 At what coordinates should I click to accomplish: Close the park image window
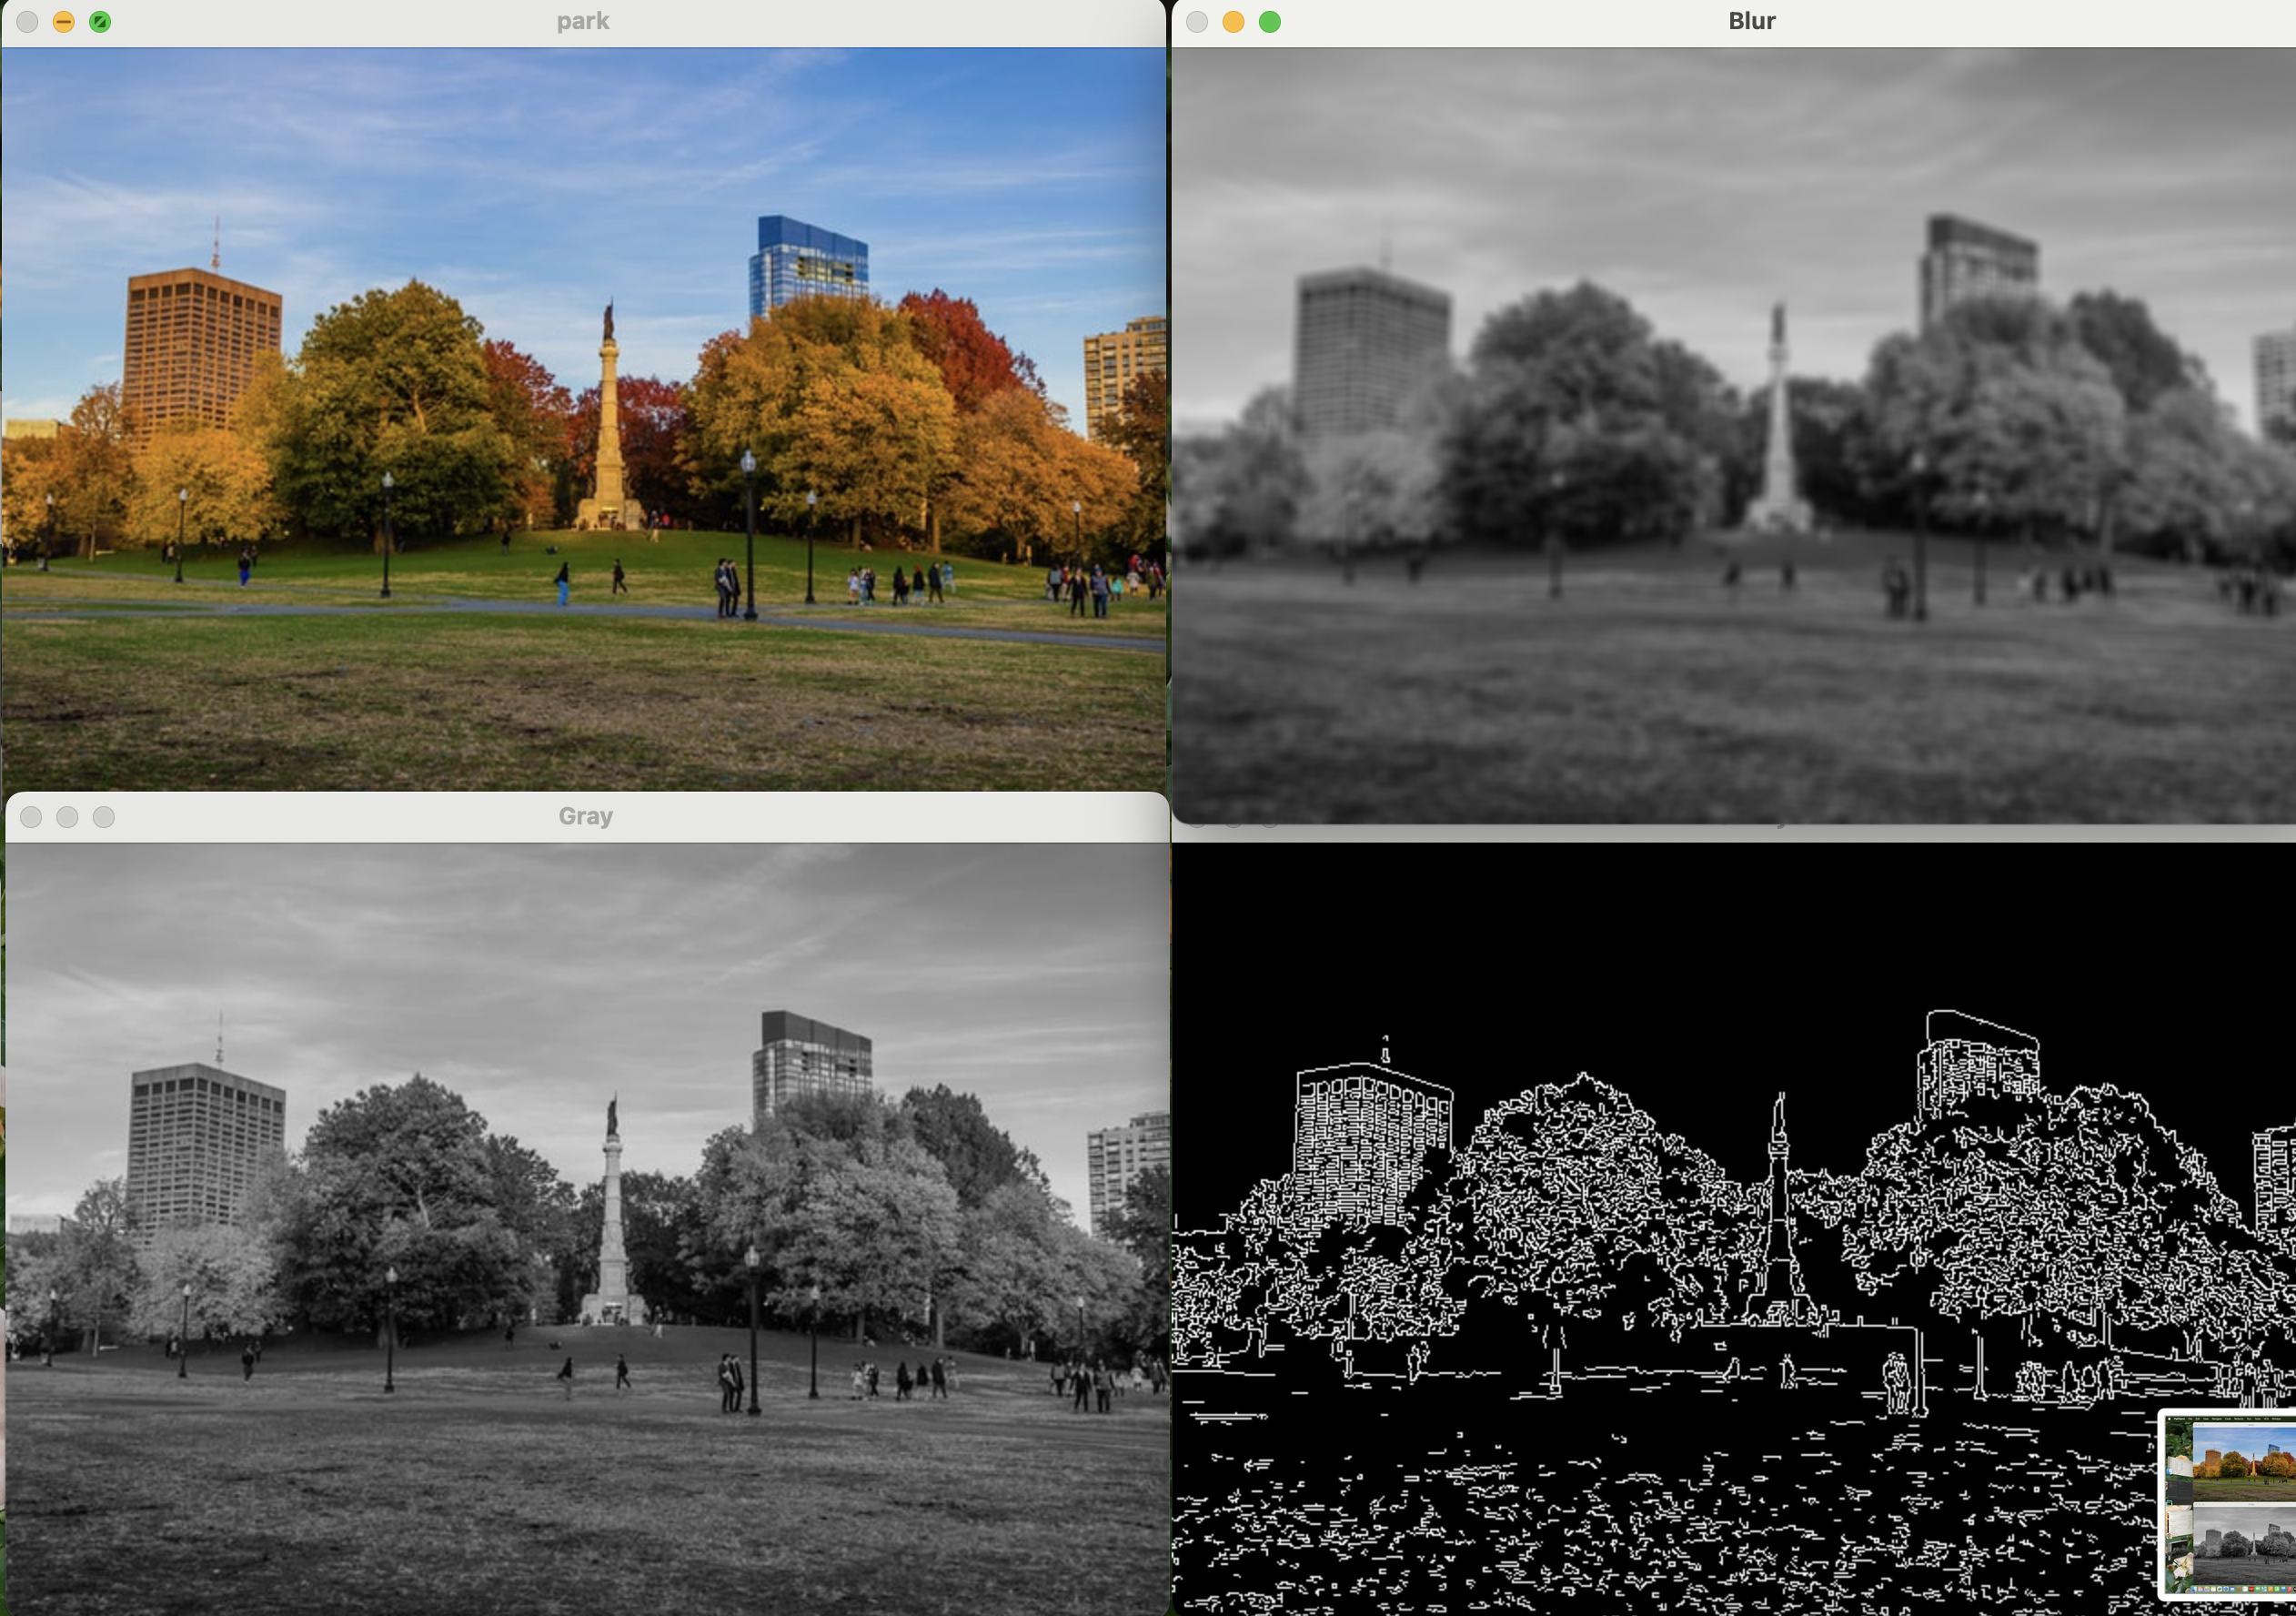28,22
